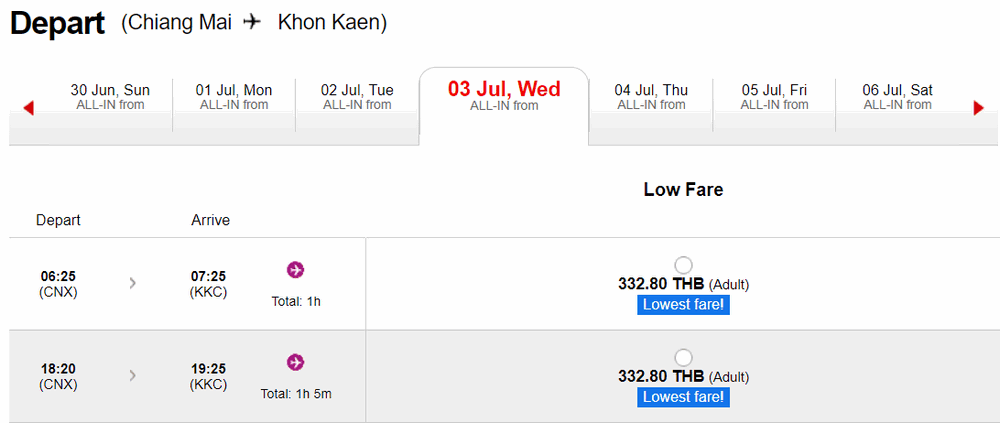Click chevron arrow on 06:25 flight row
This screenshot has height=423, width=1000.
[x=133, y=283]
